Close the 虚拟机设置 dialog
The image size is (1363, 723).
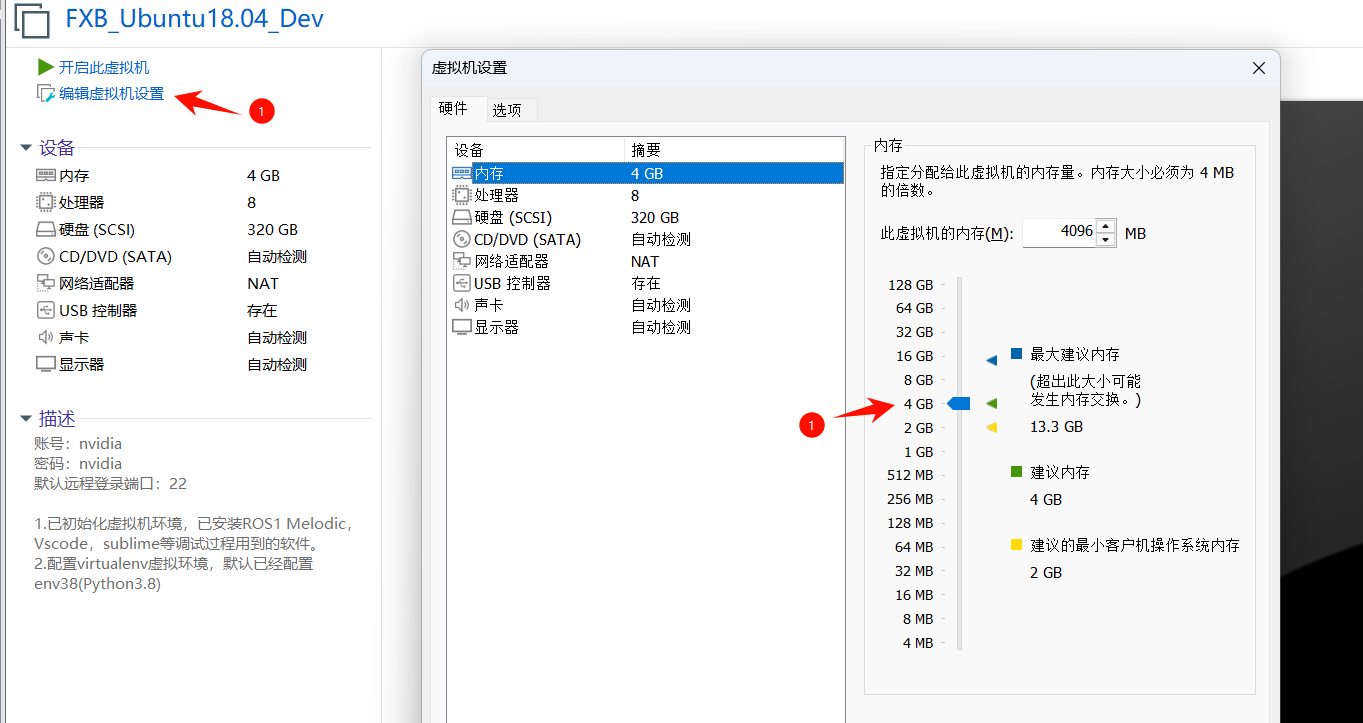pos(1259,68)
